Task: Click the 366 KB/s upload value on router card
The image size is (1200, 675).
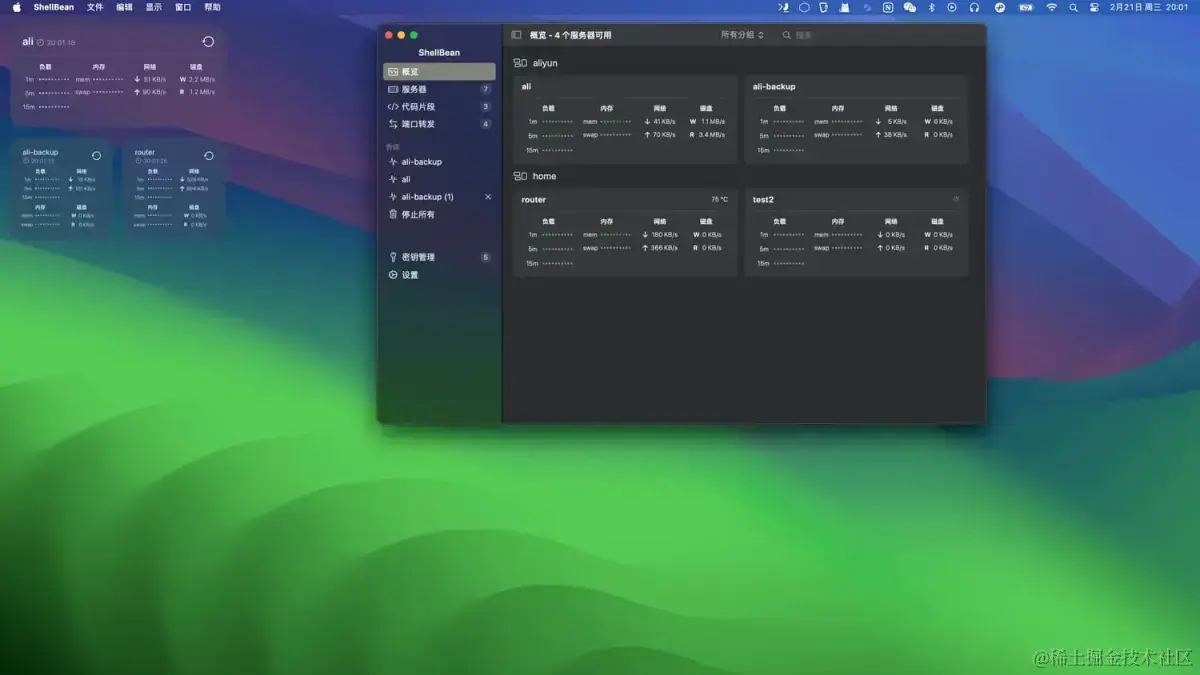Action: click(663, 248)
